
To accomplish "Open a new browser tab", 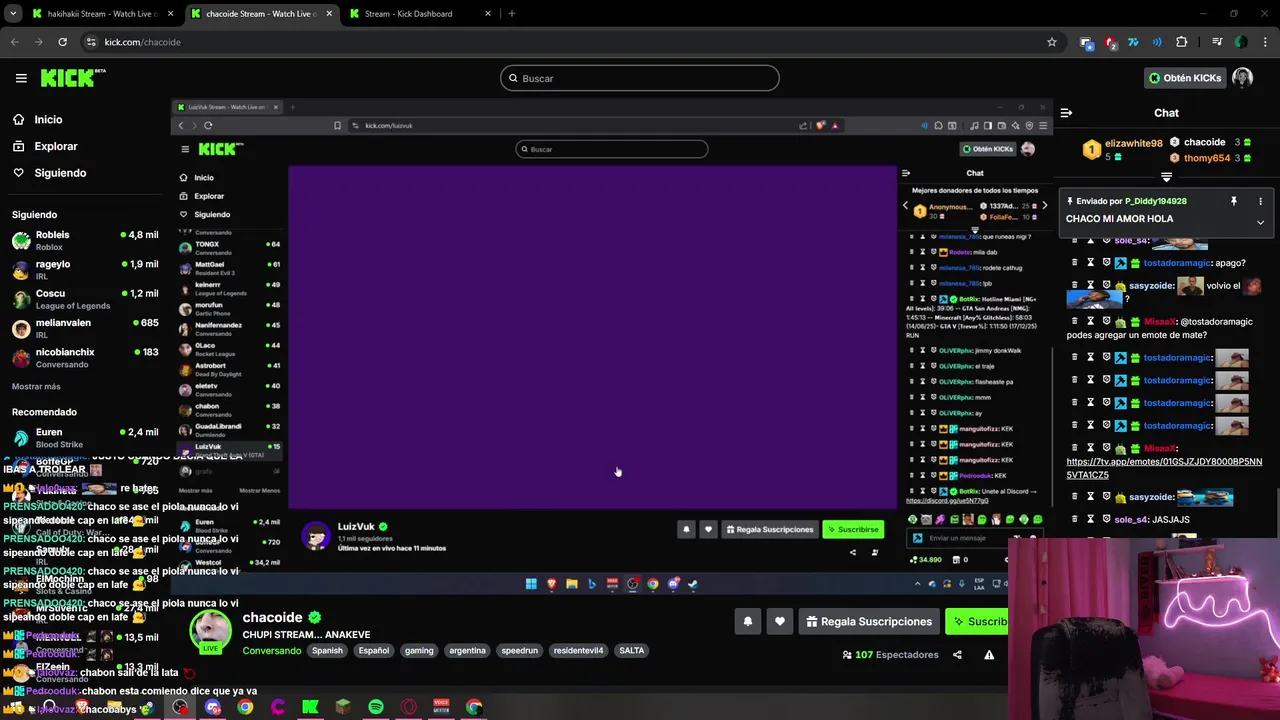I will [x=511, y=14].
